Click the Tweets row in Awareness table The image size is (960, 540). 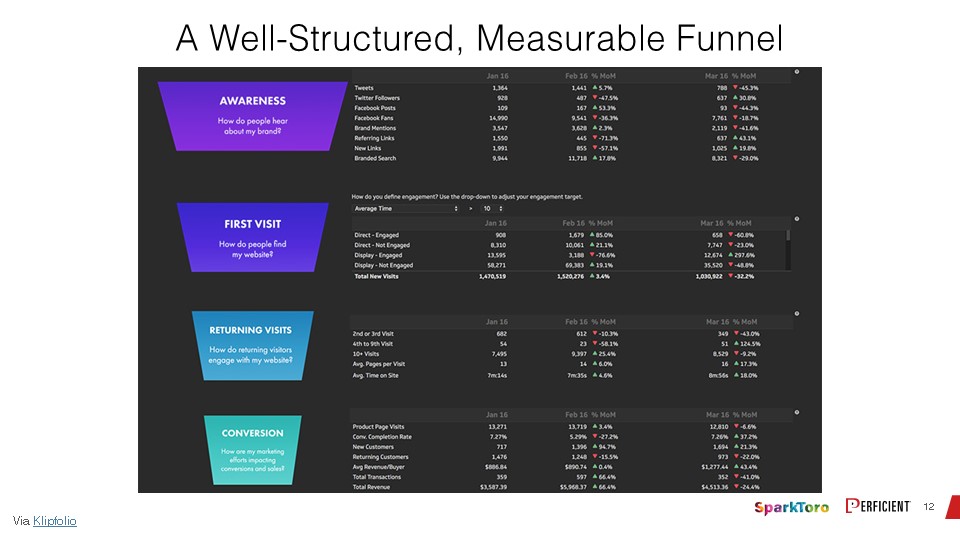tap(571, 88)
